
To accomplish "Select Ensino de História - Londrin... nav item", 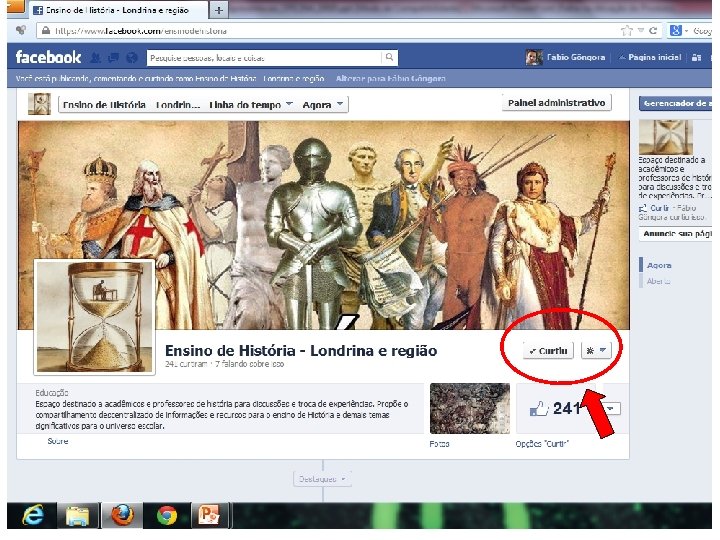I will [131, 105].
